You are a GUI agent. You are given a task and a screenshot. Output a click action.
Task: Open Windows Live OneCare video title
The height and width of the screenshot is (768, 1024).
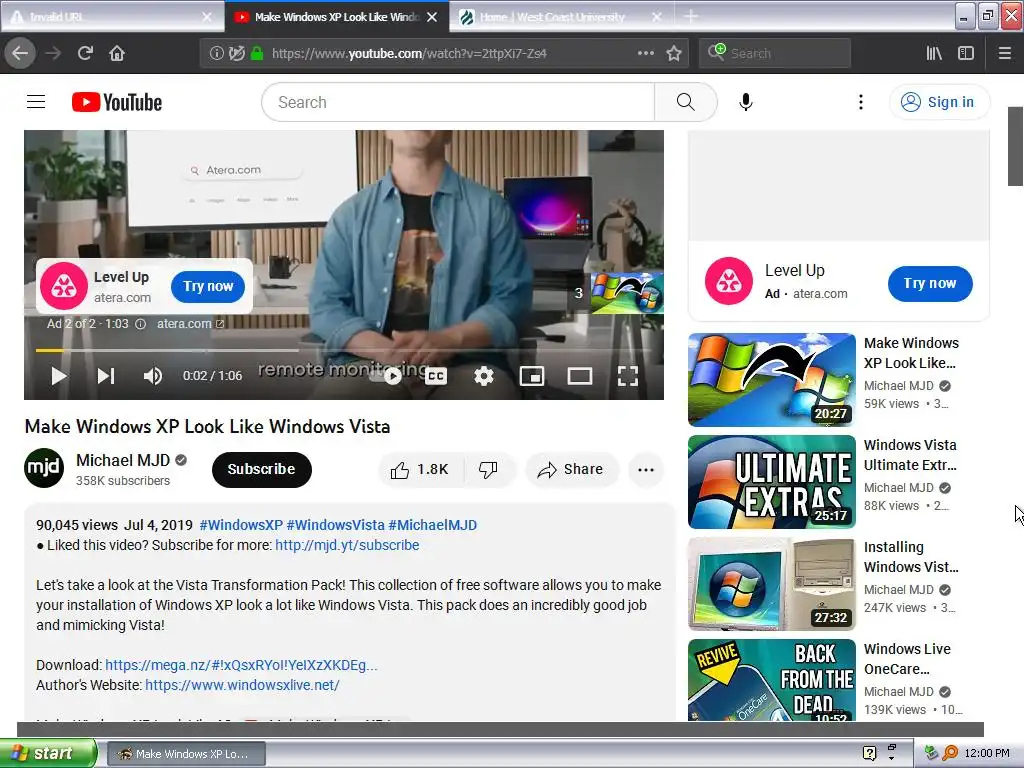907,659
